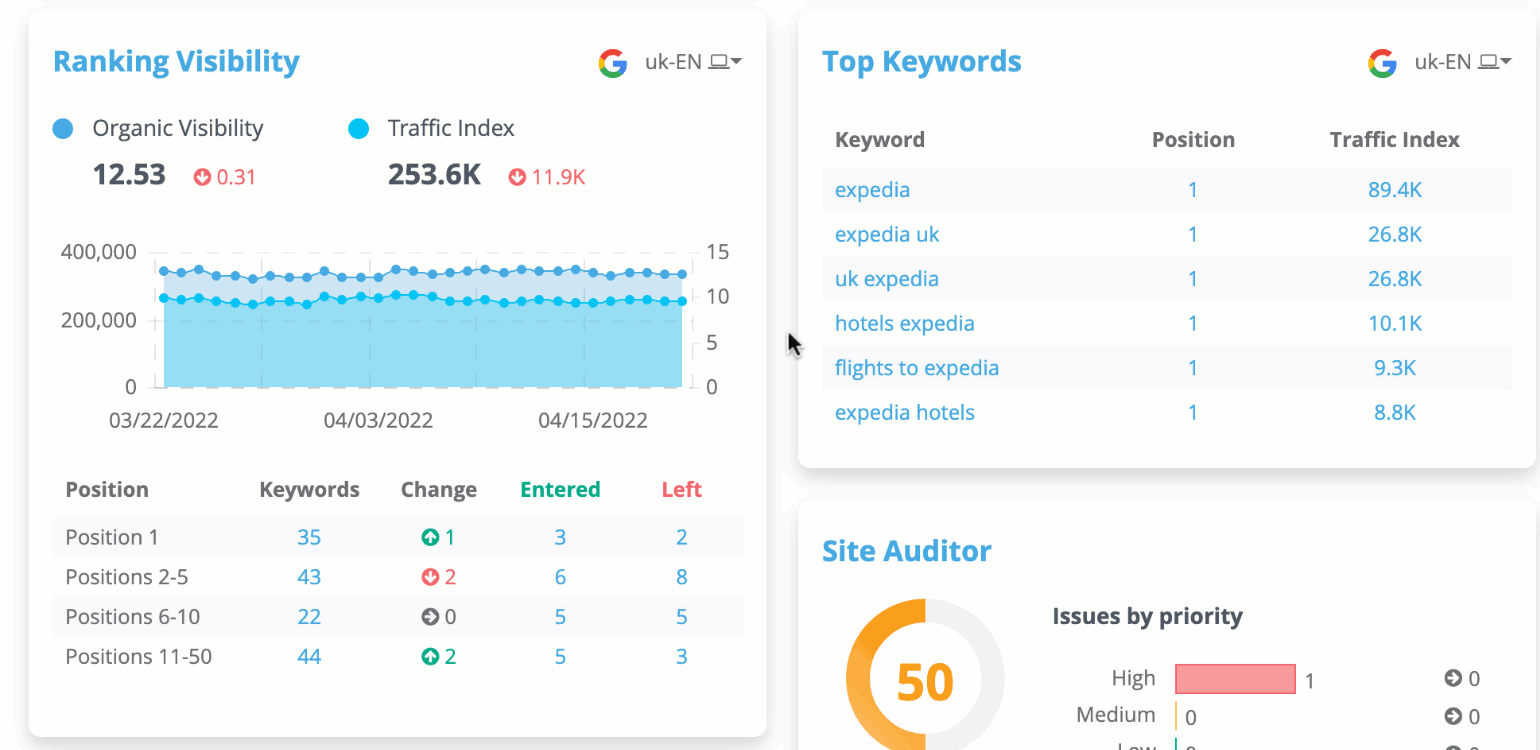Viewport: 1540px width, 750px height.
Task: Expand the uk-EN dropdown caret in Top Keywords
Action: click(x=1505, y=63)
